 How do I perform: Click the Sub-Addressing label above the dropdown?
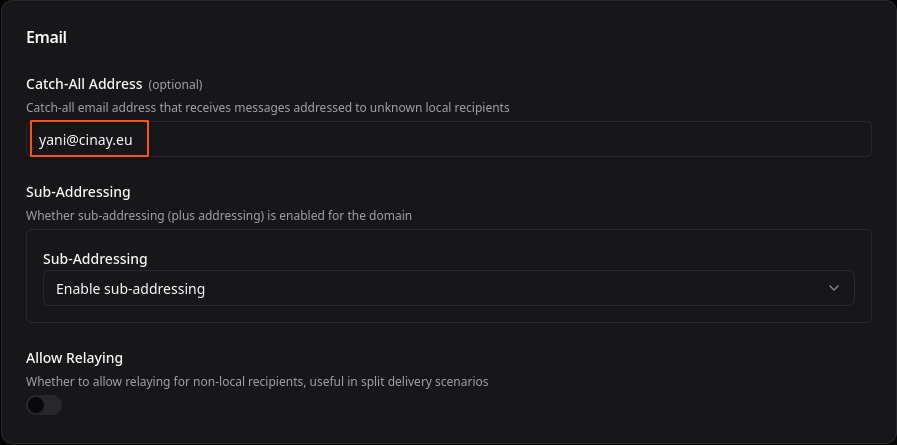click(95, 259)
